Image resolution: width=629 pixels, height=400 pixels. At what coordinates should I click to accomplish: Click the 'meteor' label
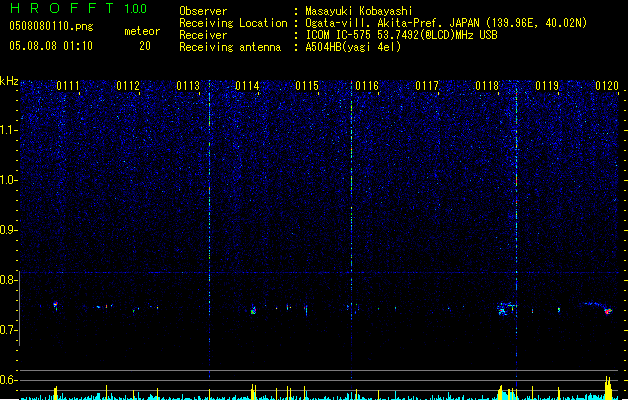pyautogui.click(x=142, y=31)
